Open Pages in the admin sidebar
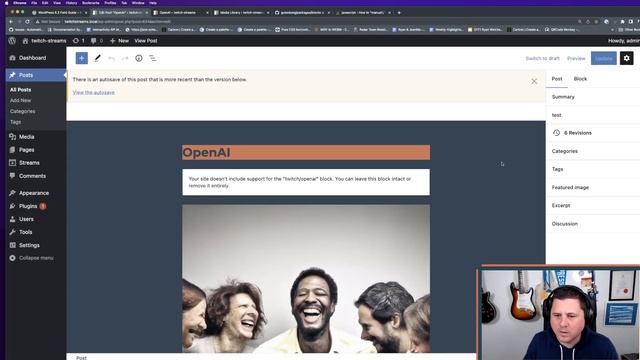 click(x=27, y=150)
